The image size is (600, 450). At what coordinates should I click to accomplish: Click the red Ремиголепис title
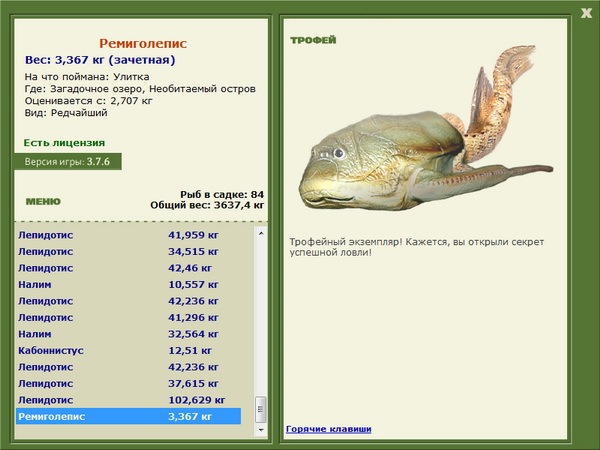point(143,43)
